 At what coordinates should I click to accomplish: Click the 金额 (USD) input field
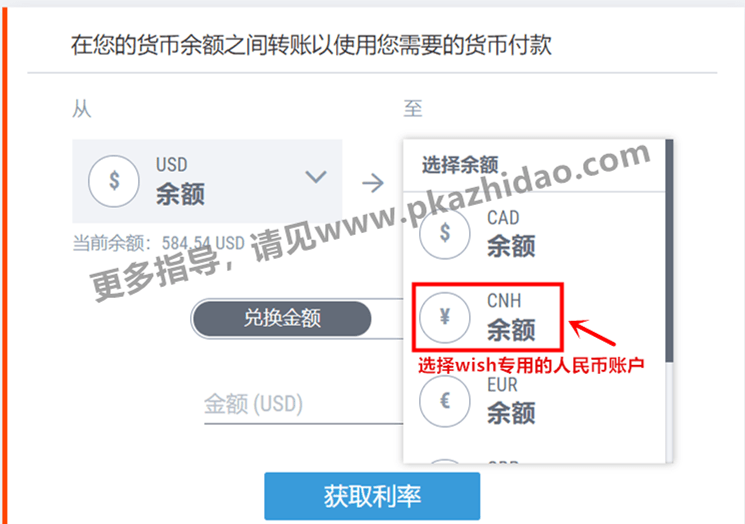(304, 405)
